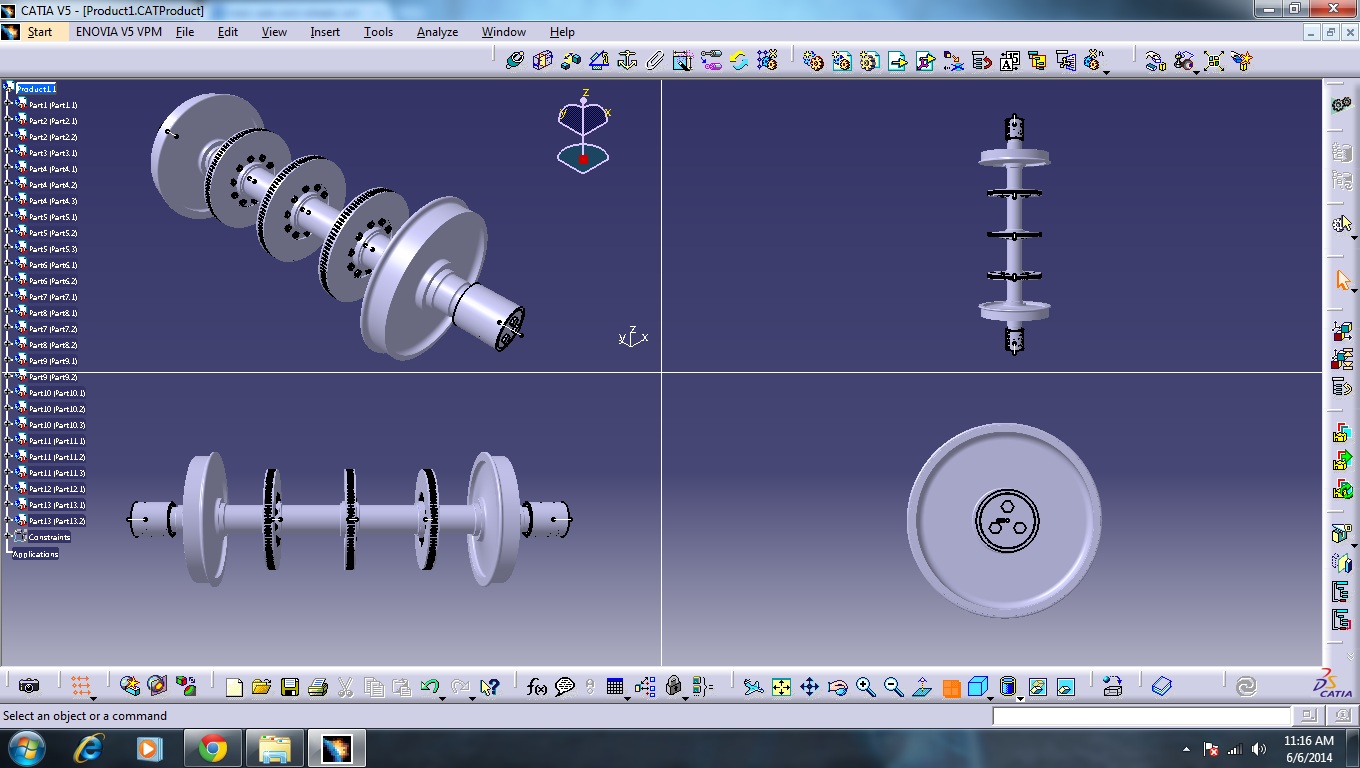1360x768 pixels.
Task: Click the system clock showing 11:16 AM
Action: coord(1309,741)
